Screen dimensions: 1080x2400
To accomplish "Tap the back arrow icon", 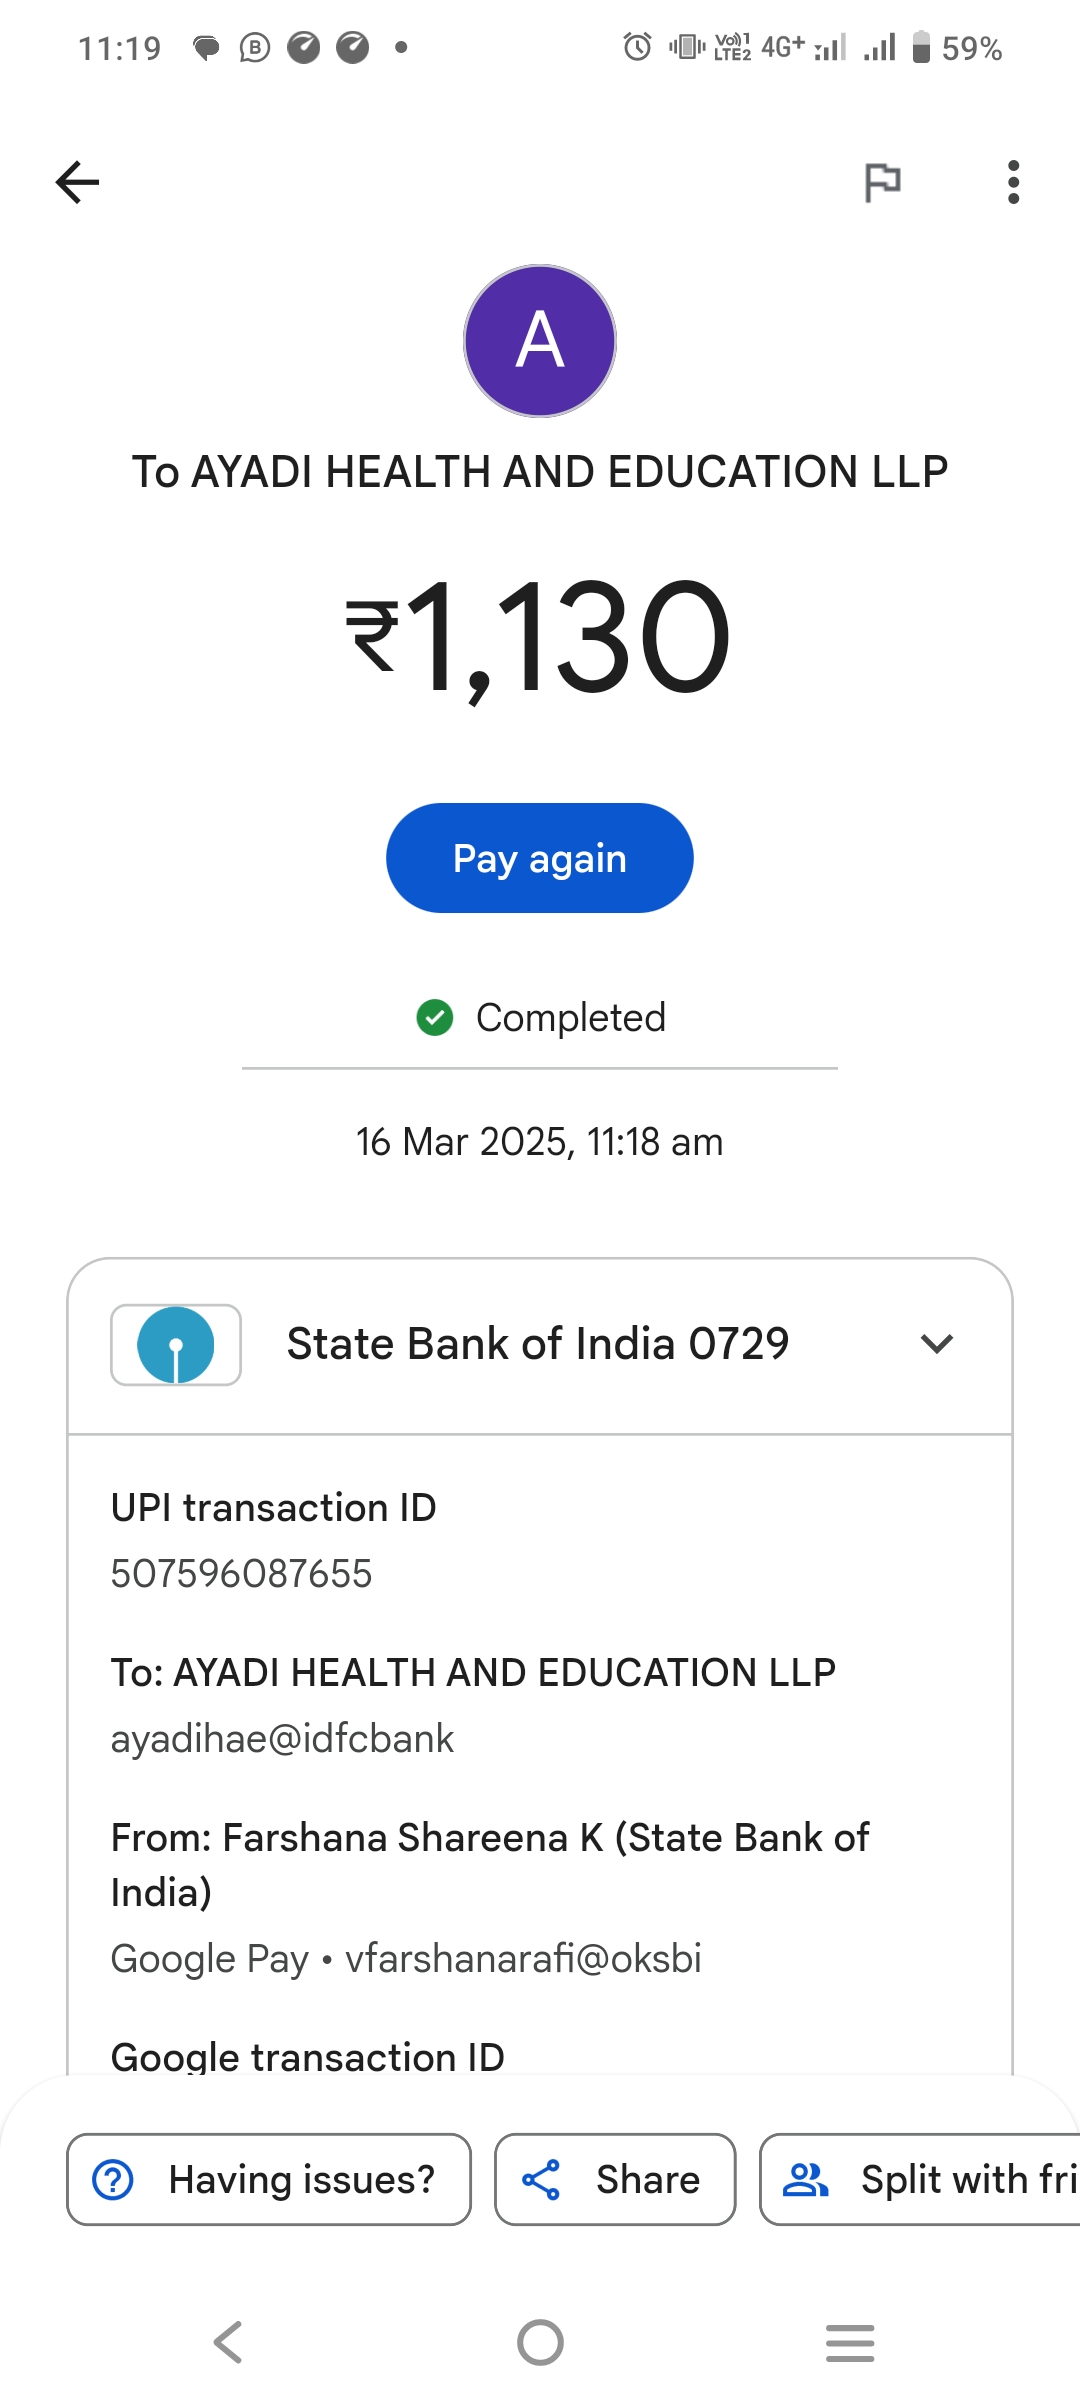I will (77, 182).
